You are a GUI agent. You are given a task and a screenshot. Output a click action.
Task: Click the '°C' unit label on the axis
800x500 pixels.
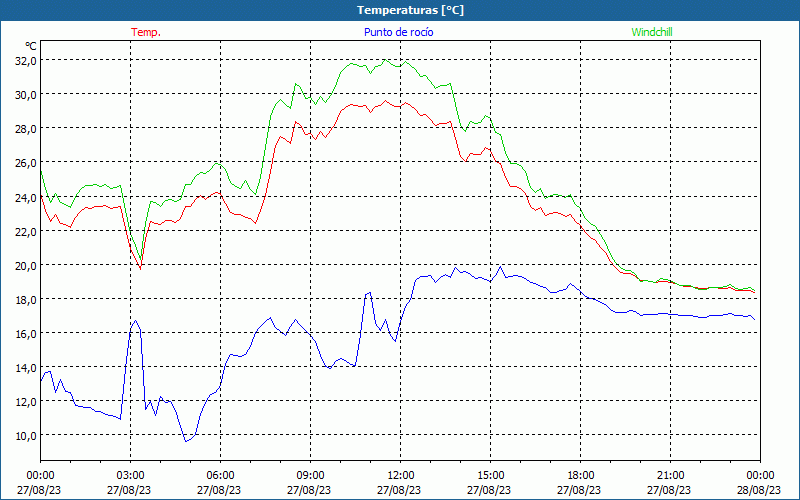pyautogui.click(x=31, y=46)
